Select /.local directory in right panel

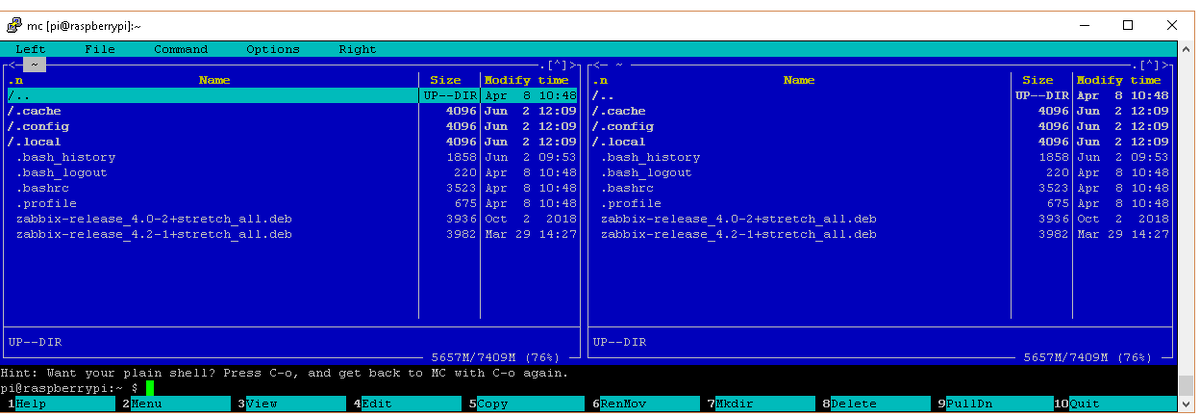coord(880,142)
